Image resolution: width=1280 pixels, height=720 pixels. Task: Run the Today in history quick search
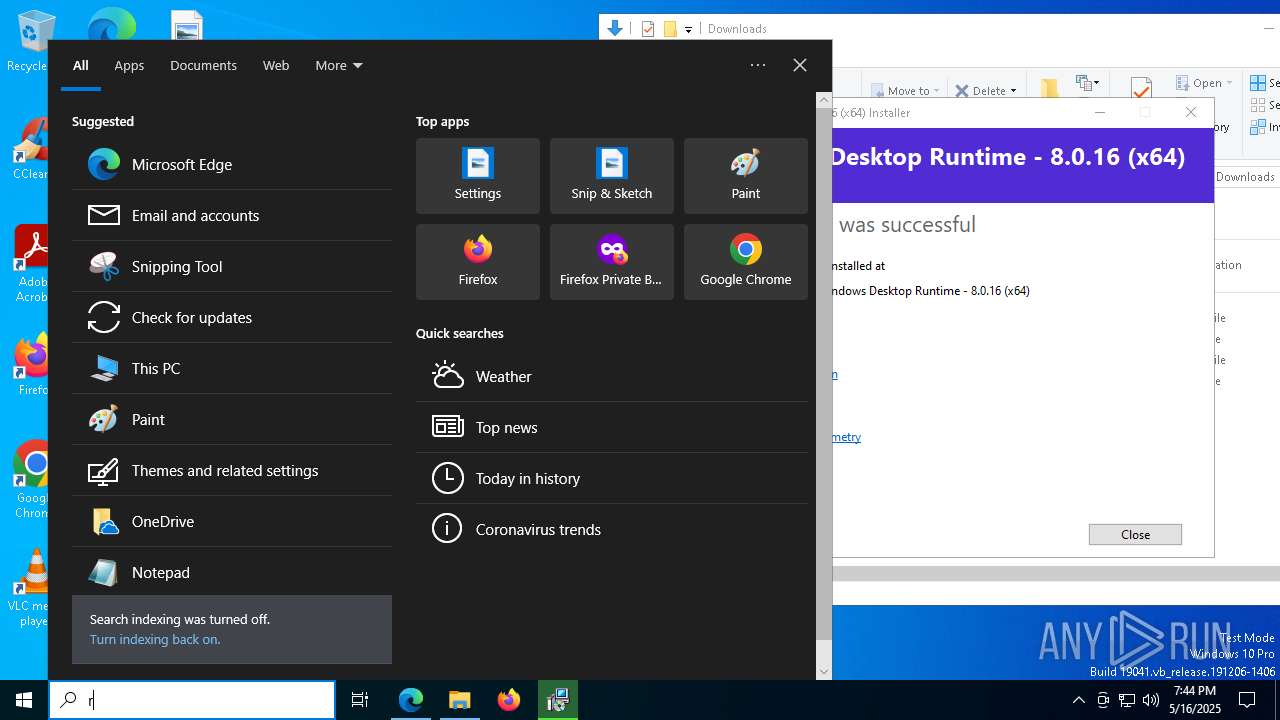612,478
